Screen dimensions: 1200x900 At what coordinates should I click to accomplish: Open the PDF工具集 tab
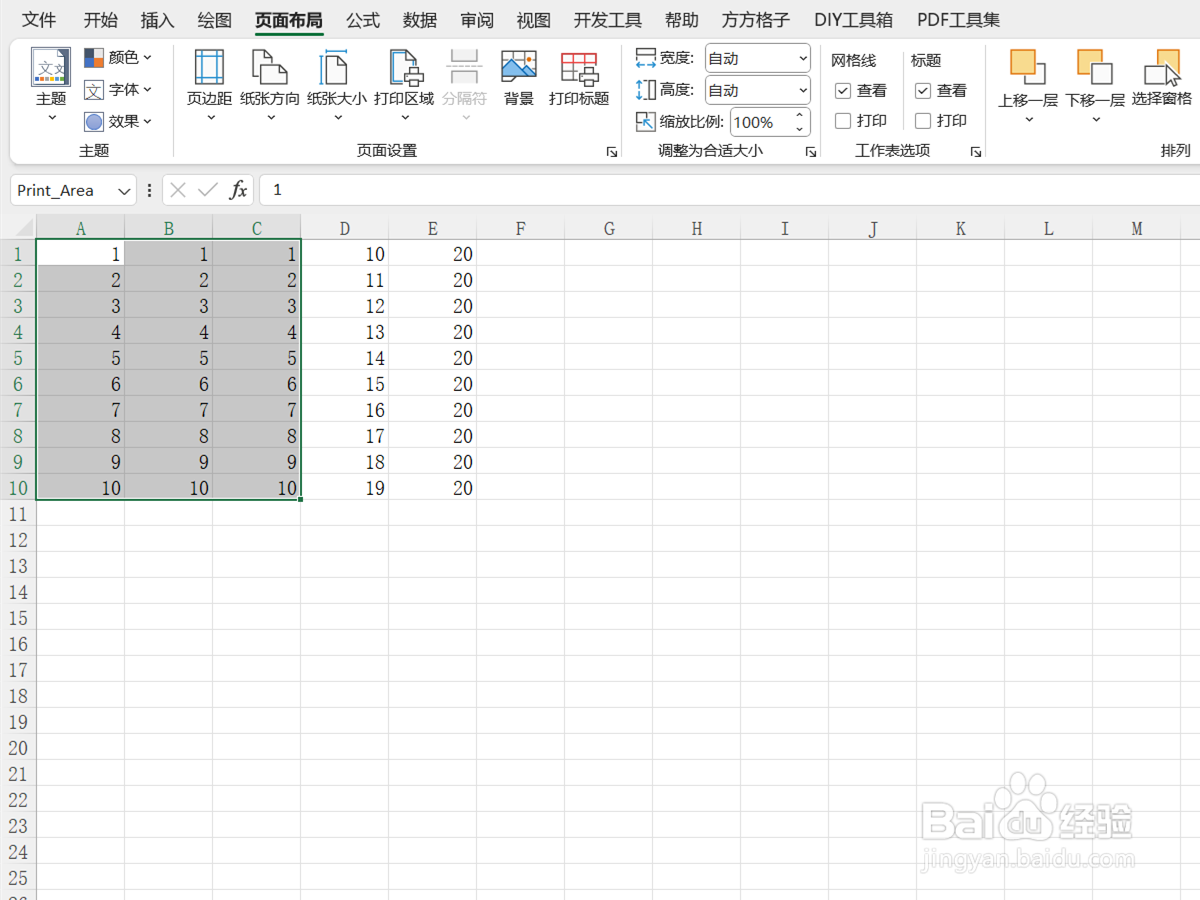(x=958, y=20)
